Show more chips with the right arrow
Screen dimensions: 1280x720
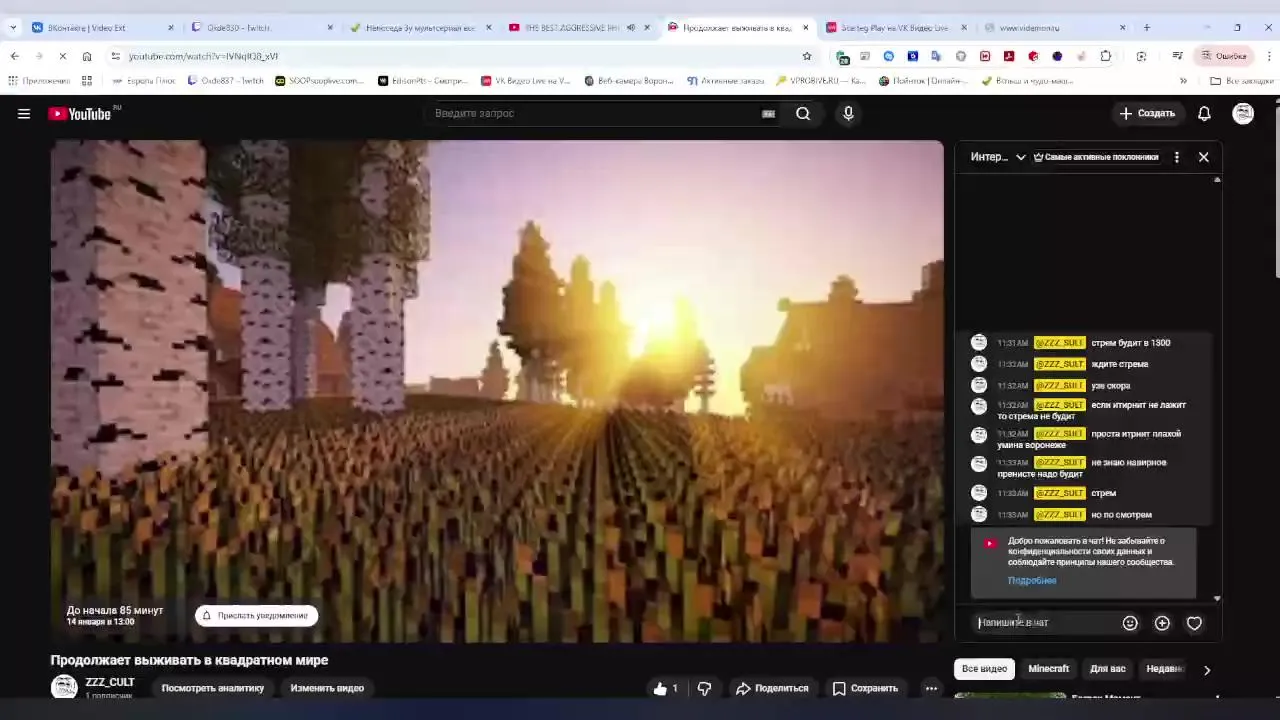(1206, 670)
